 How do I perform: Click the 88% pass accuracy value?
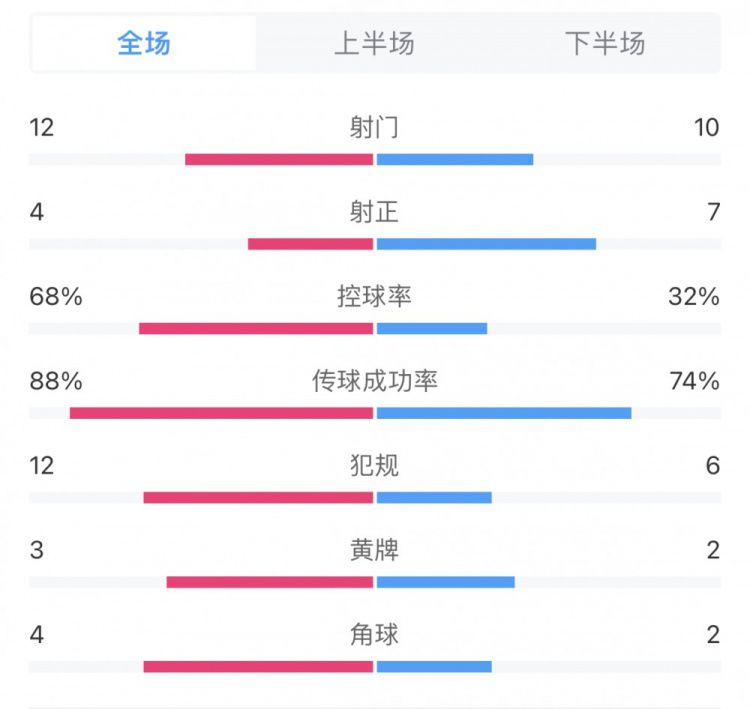56,381
